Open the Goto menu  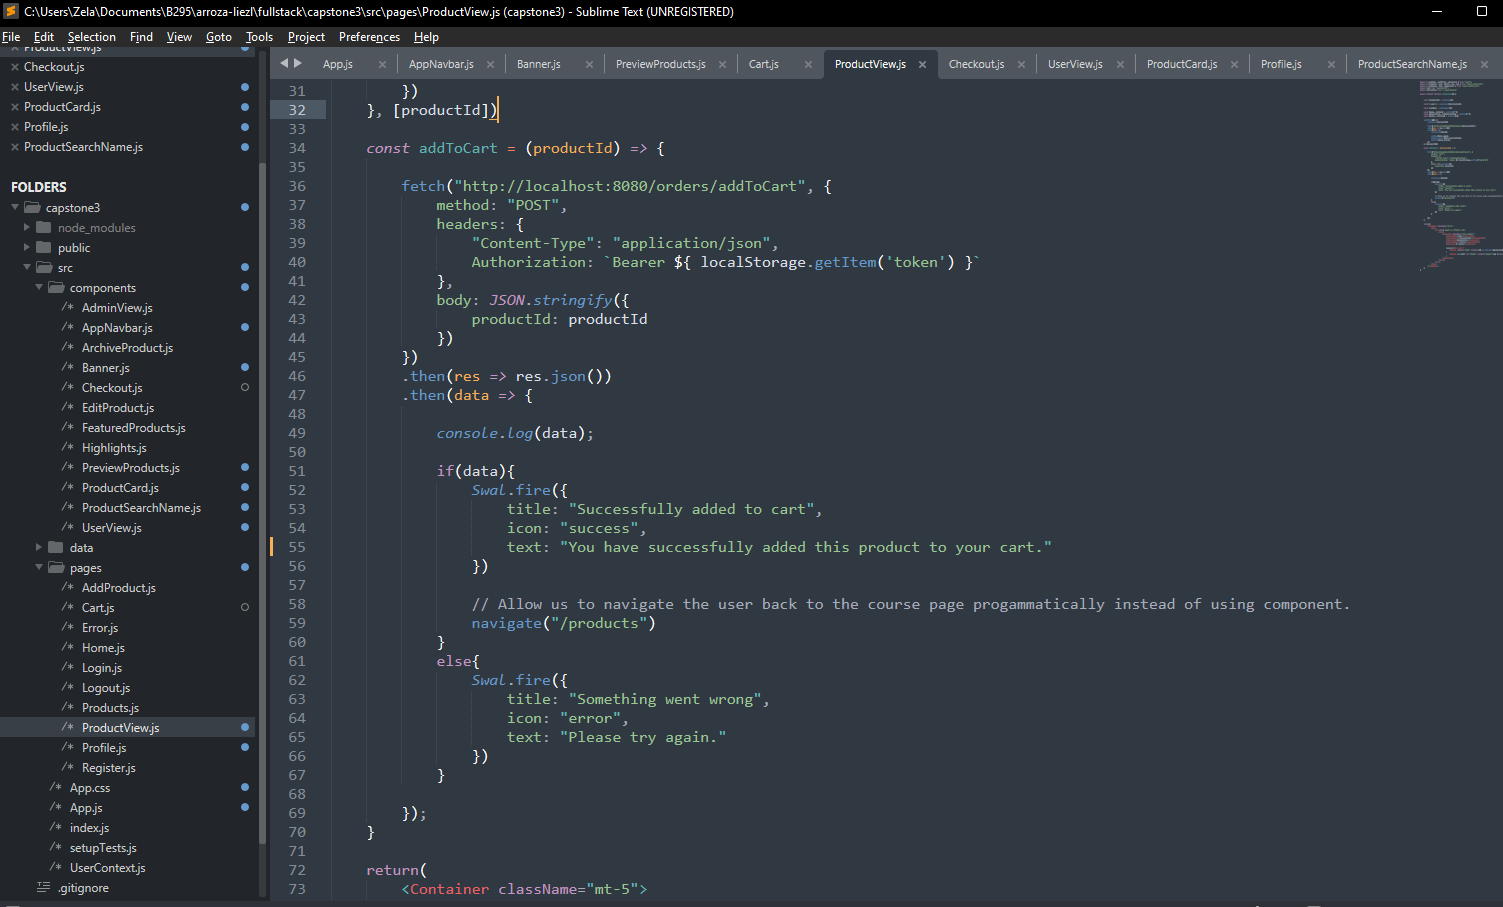(218, 37)
